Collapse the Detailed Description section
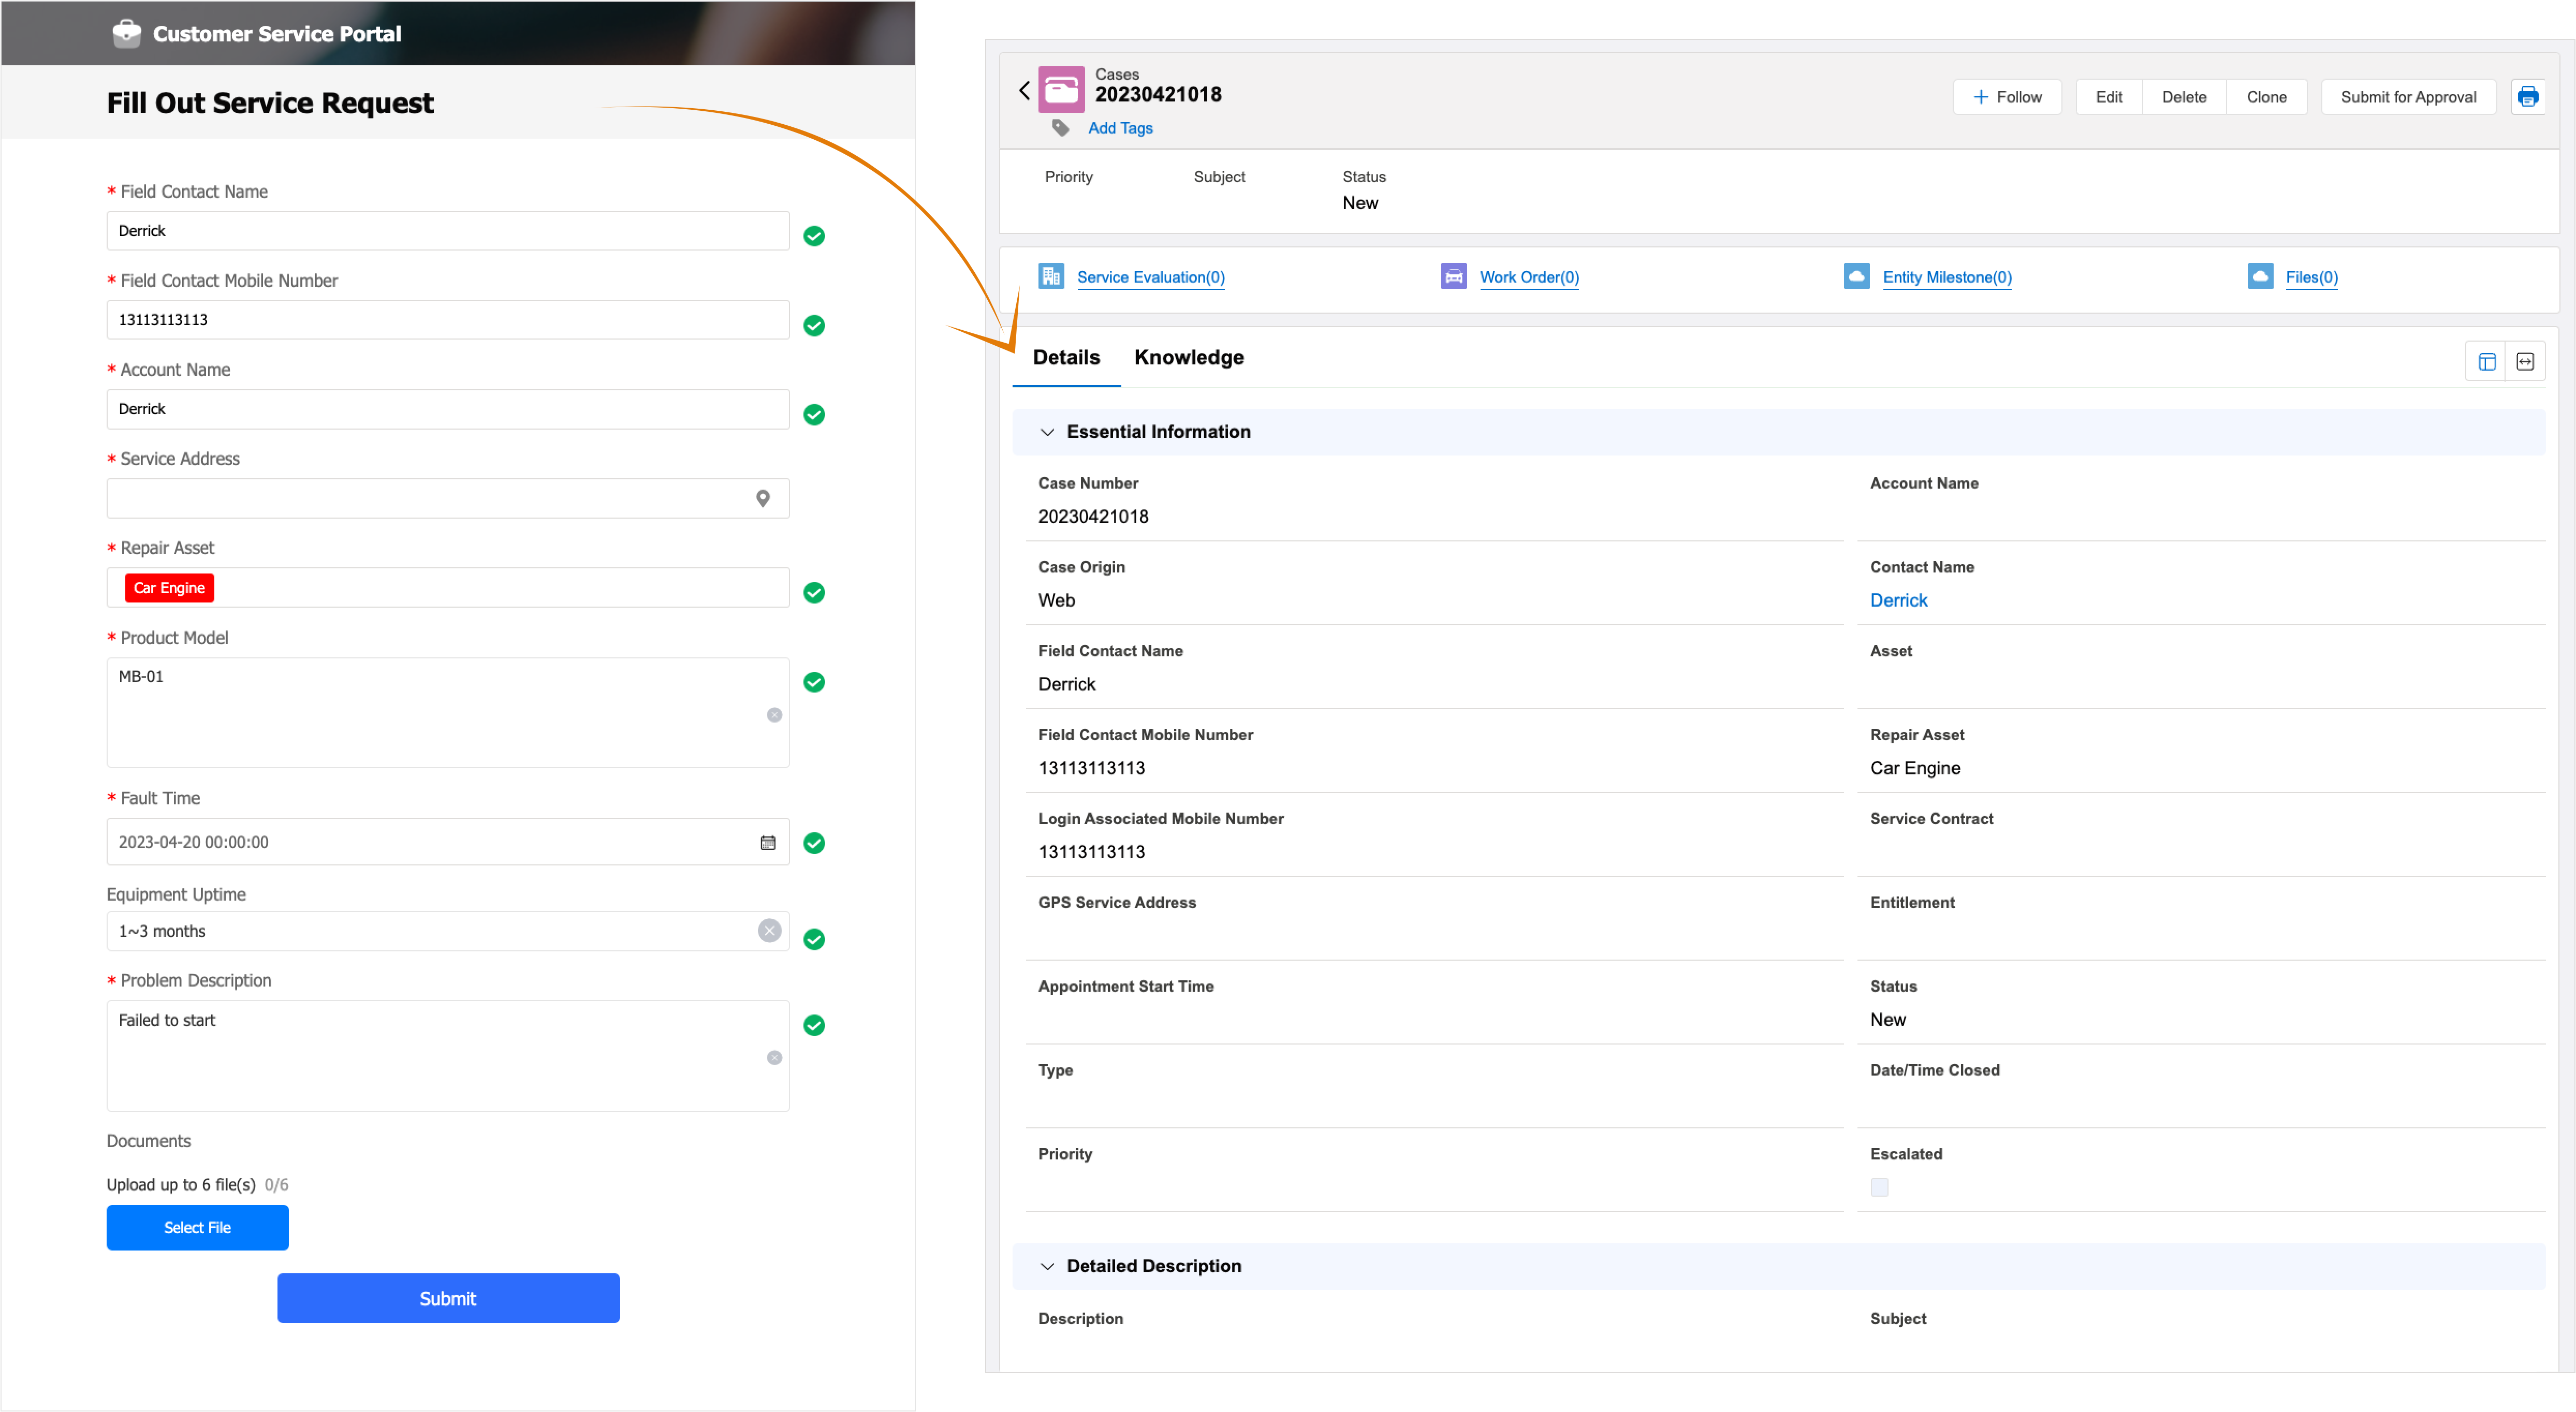 tap(1047, 1266)
